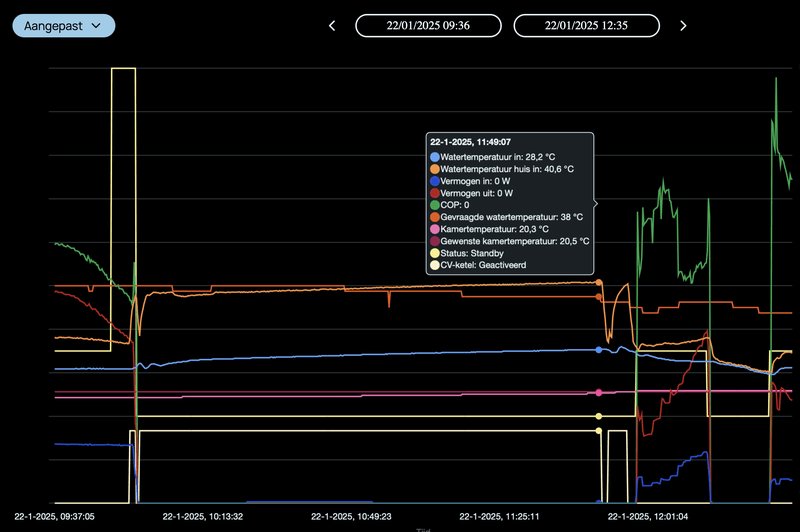Click highlighted blue data point on chart
The width and height of the screenshot is (800, 532).
(x=598, y=349)
